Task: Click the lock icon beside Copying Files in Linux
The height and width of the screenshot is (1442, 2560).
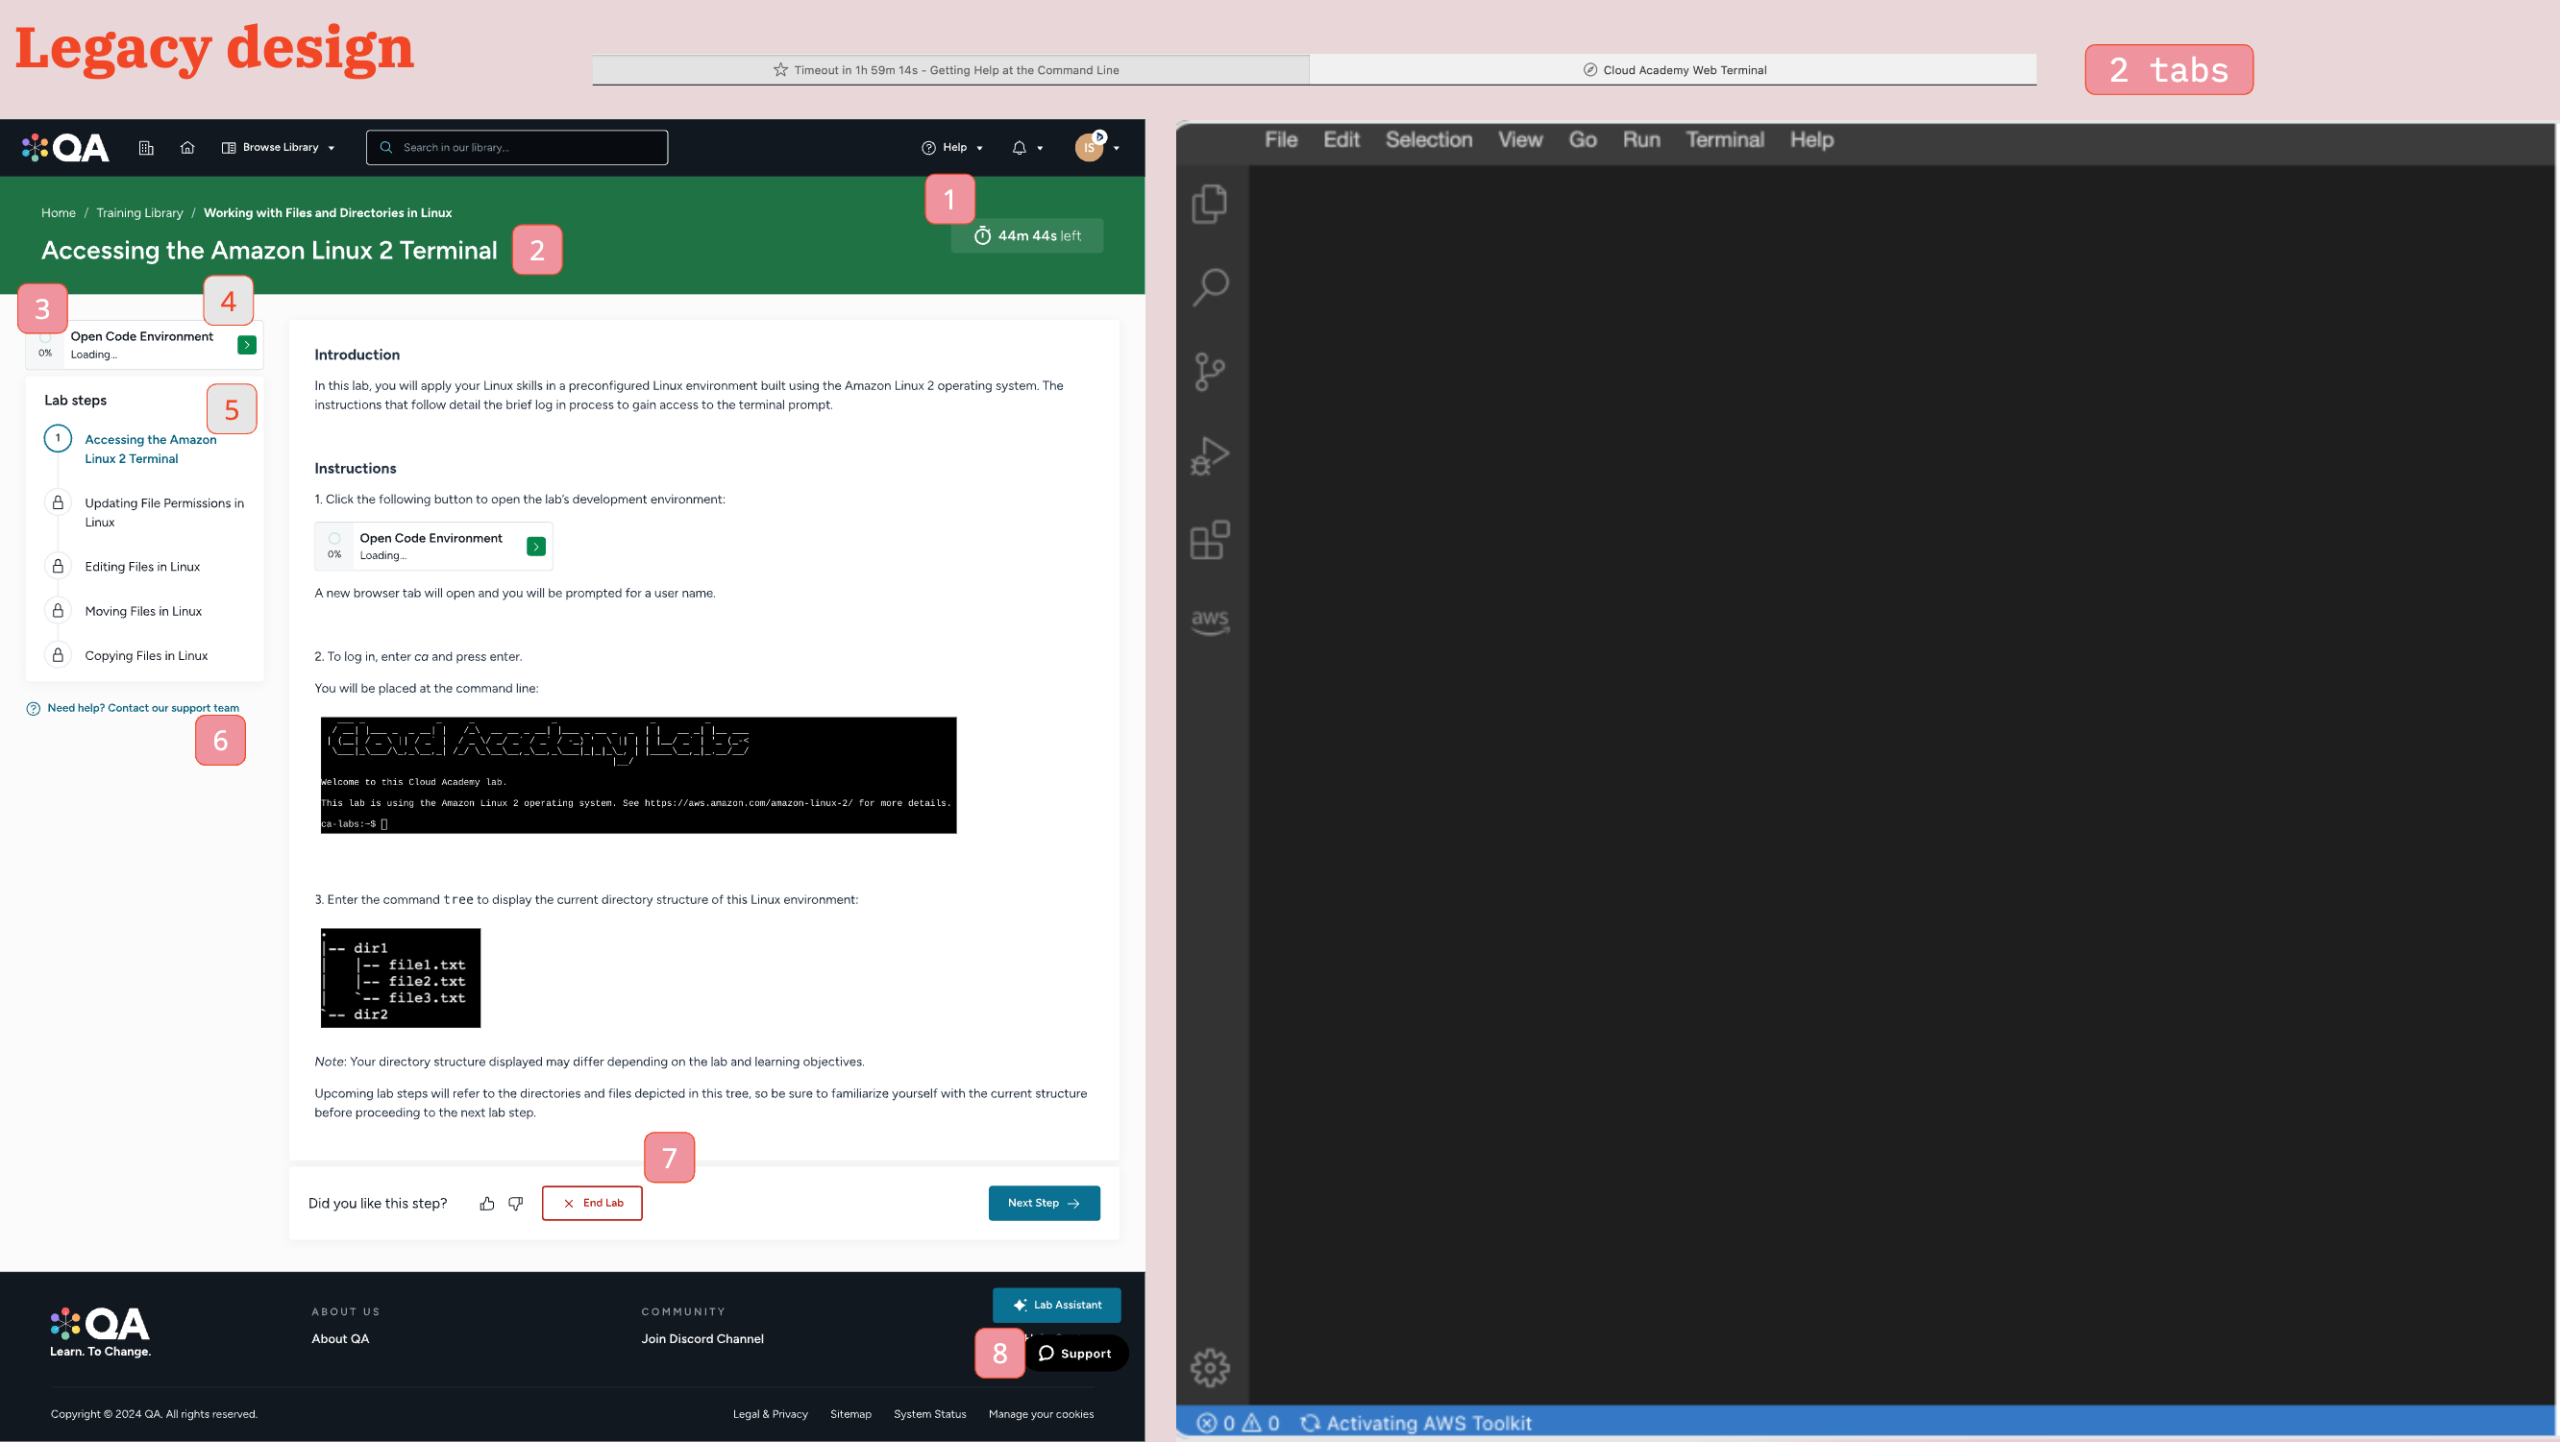Action: [x=58, y=656]
